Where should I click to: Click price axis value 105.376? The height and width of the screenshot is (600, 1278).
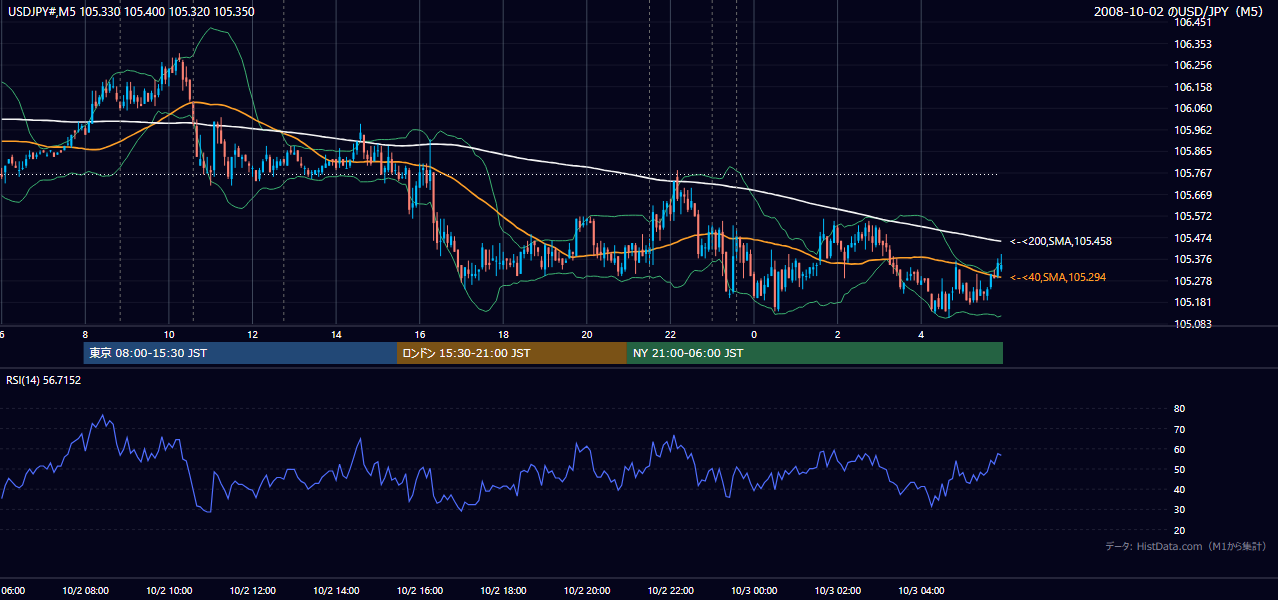1193,259
